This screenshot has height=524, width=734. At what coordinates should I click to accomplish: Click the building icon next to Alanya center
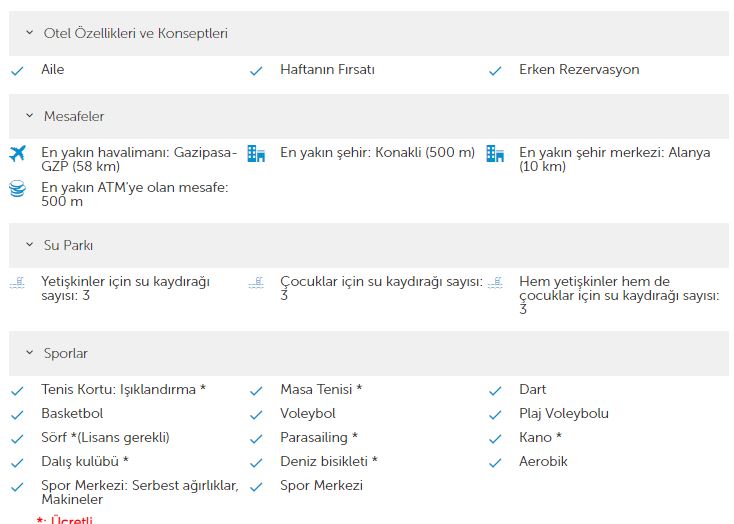(x=495, y=154)
